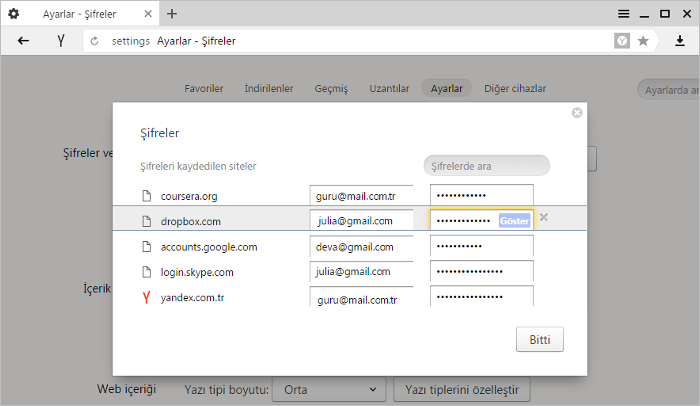
Task: Open a new tab with the plus button
Action: point(172,14)
